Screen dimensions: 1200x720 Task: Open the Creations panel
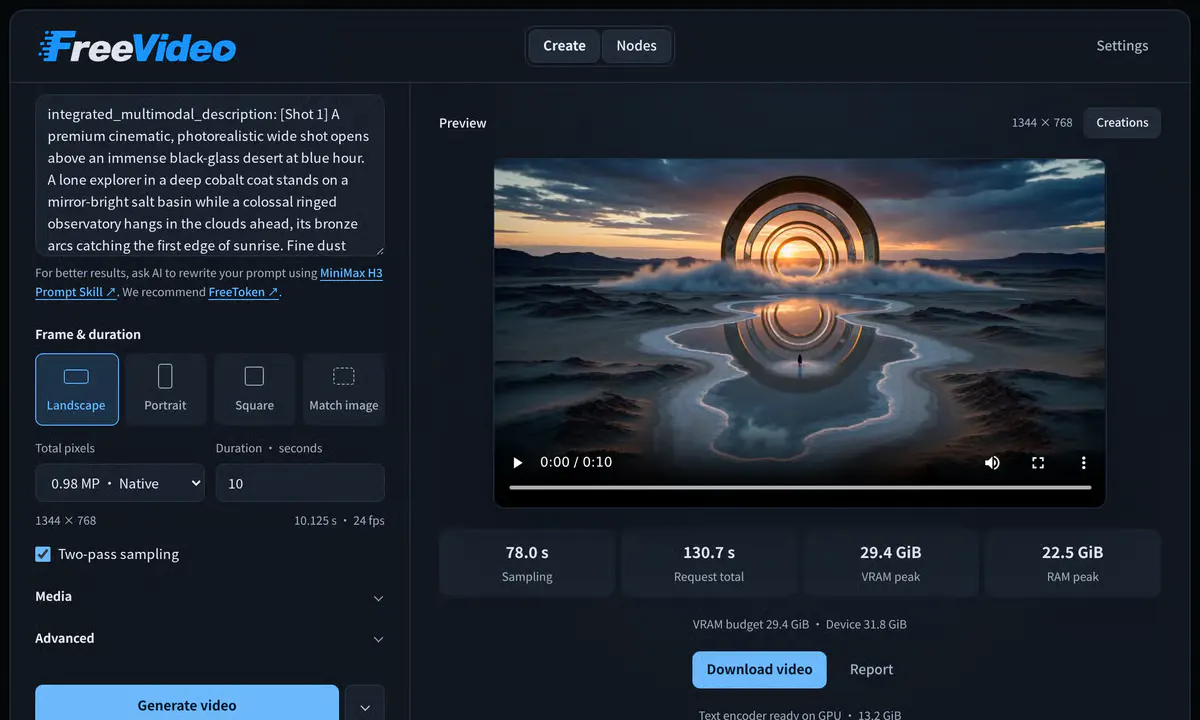(1122, 123)
